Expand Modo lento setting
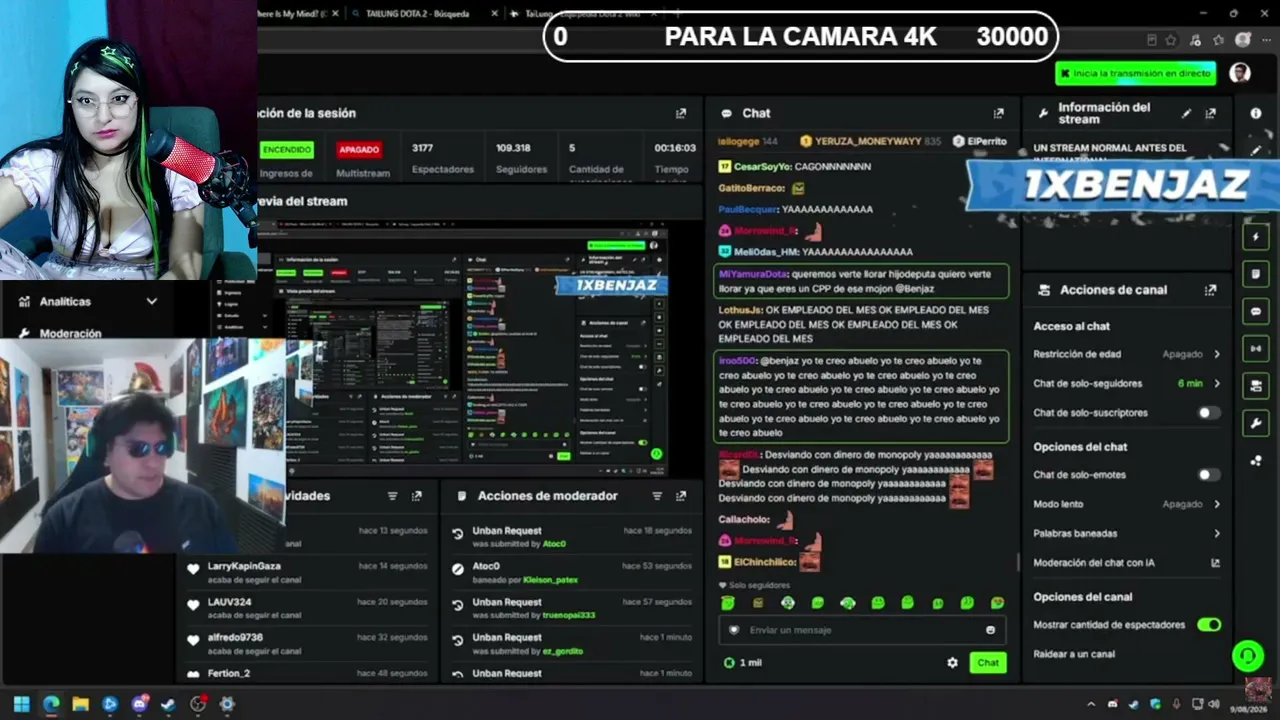 (1217, 504)
